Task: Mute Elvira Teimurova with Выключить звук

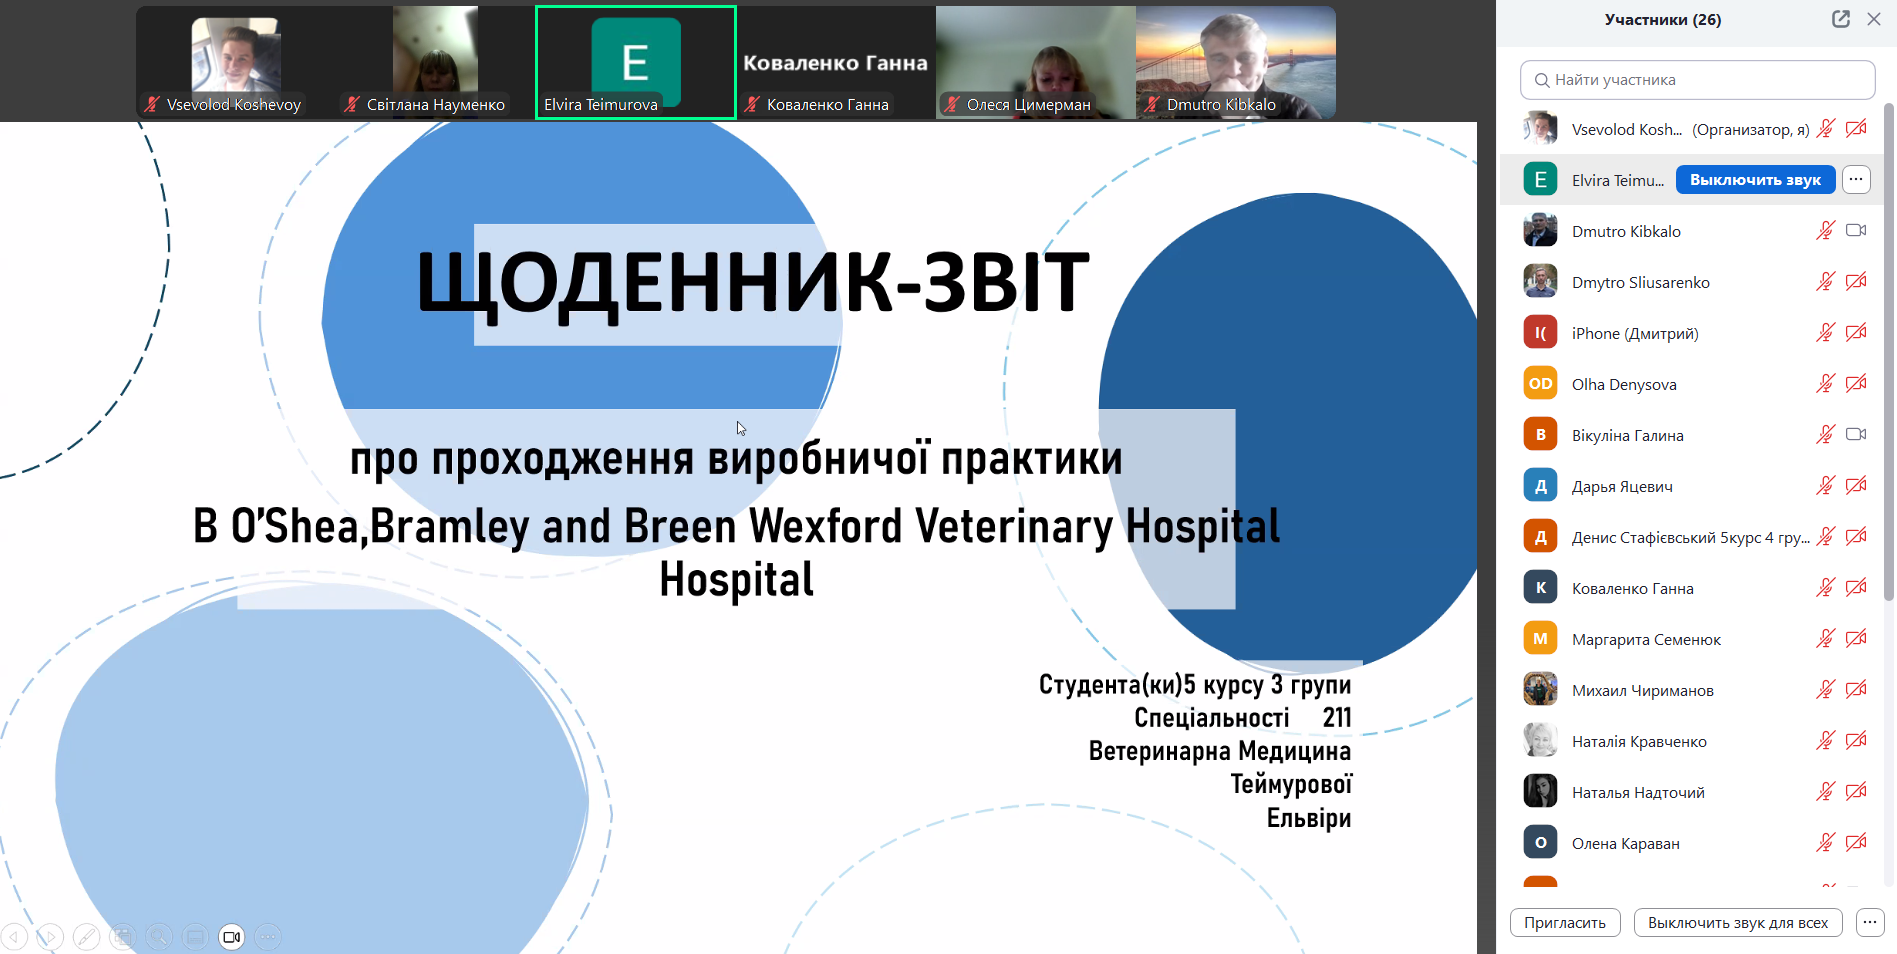Action: point(1755,180)
